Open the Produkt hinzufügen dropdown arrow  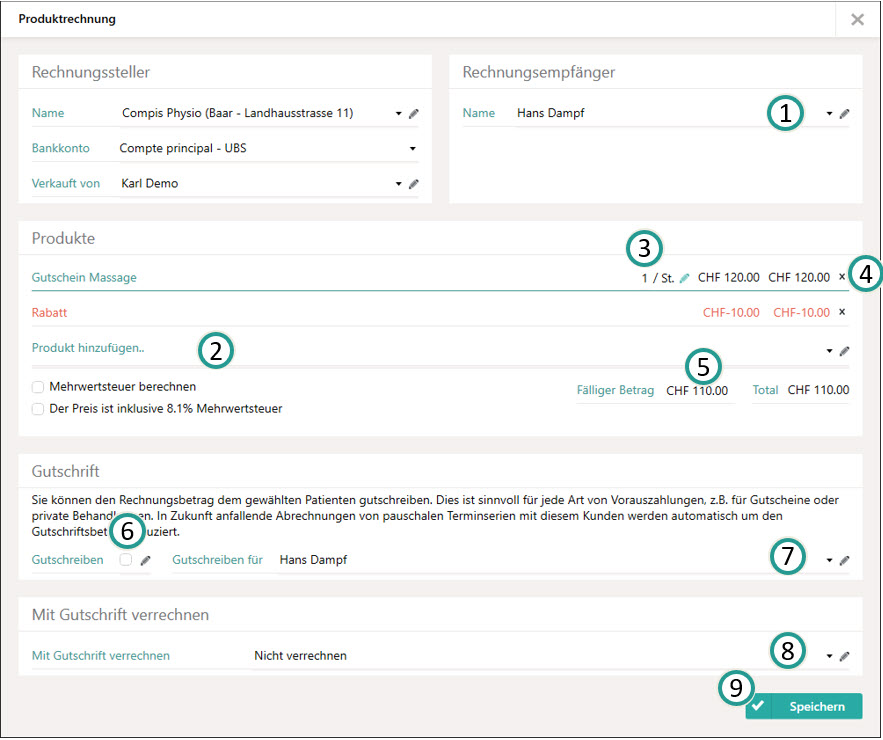(x=829, y=351)
